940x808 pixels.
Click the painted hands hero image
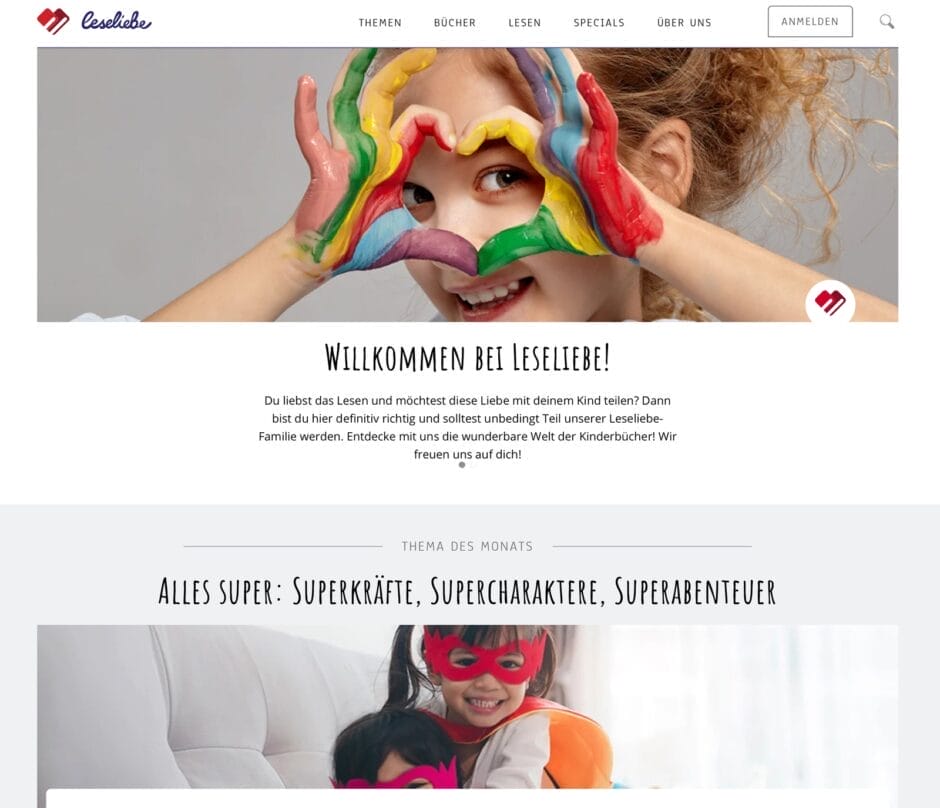[x=468, y=185]
